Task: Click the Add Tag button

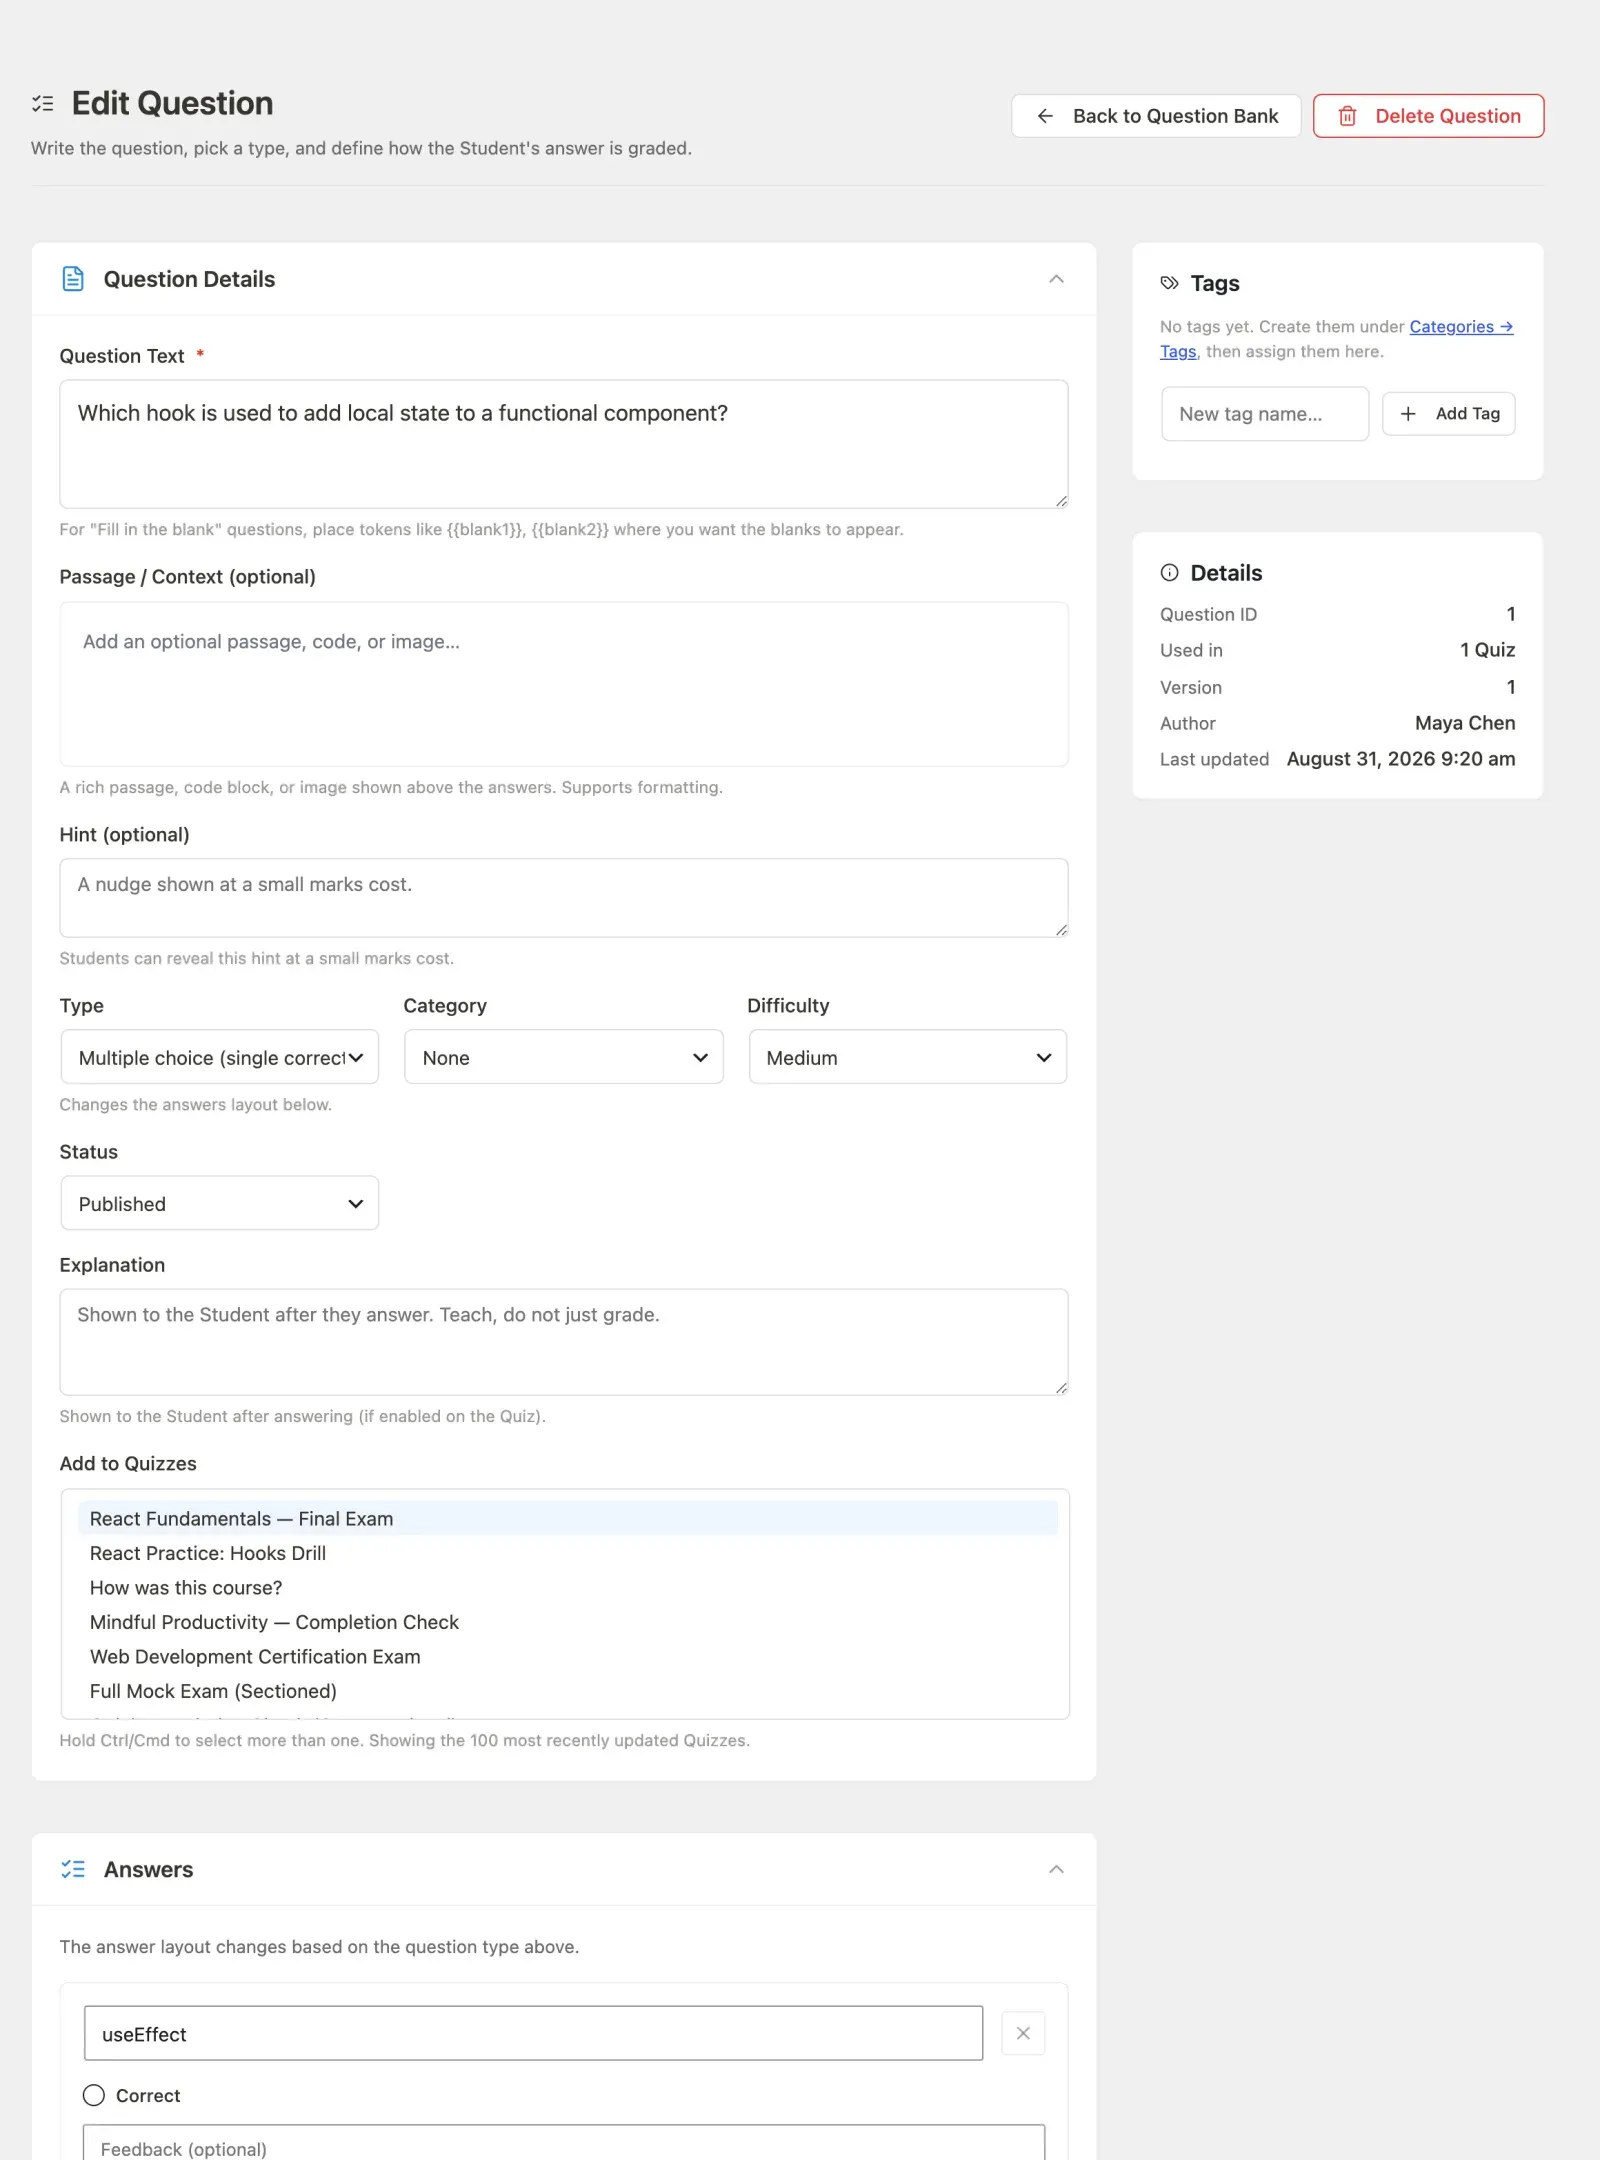Action: (x=1448, y=414)
